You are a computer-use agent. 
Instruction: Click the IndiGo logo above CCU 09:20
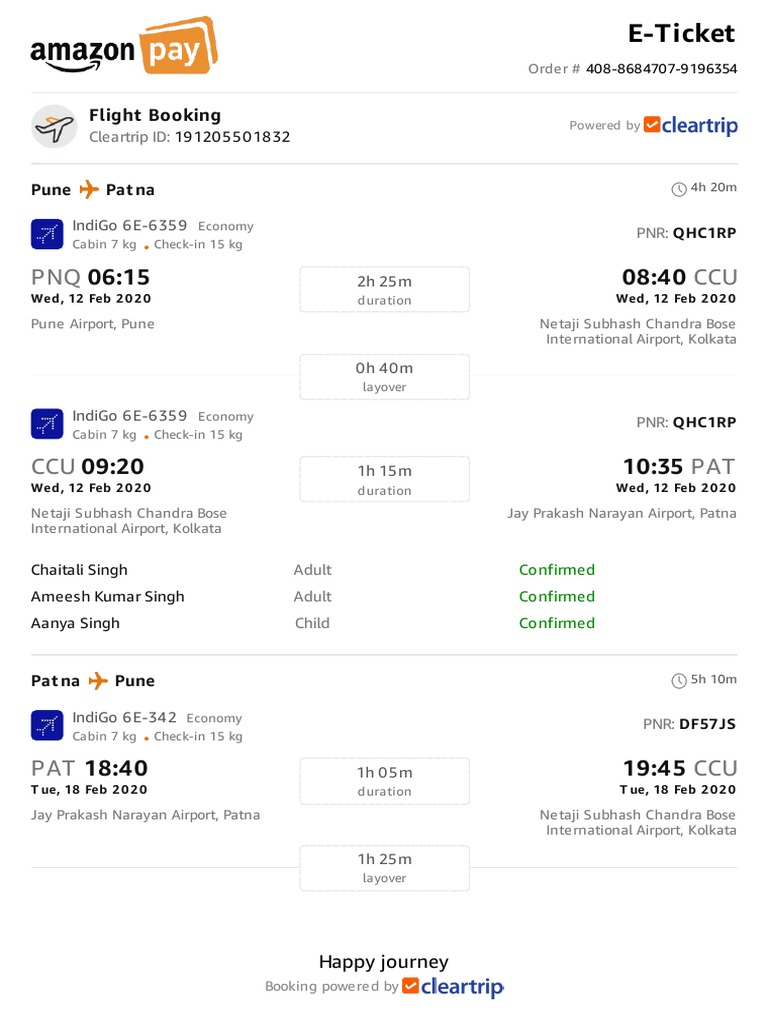click(47, 424)
